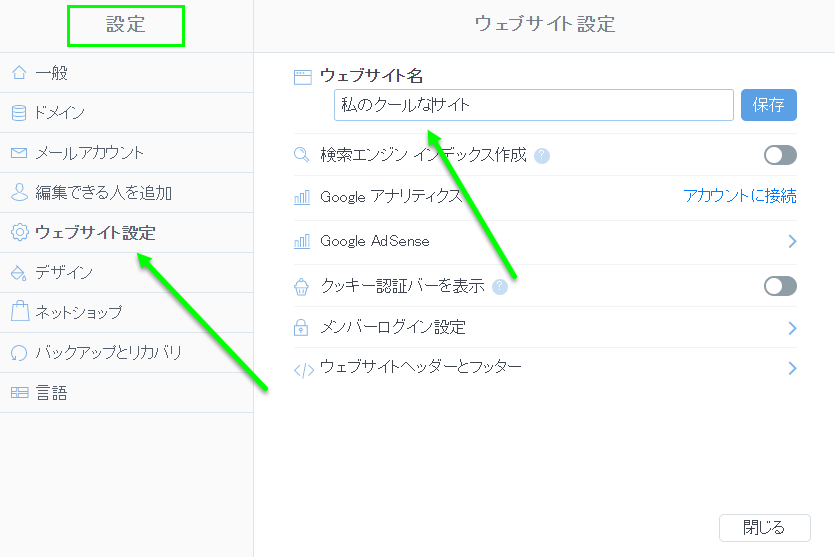Open help tooltip for 検索エンジン インデックス作成
Viewport: 835px width, 557px height.
pyautogui.click(x=542, y=155)
